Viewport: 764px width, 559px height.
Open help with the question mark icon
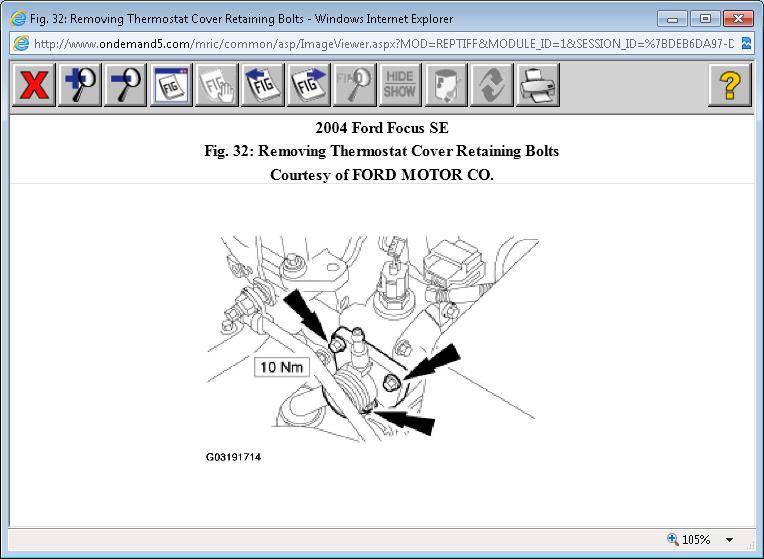point(729,85)
